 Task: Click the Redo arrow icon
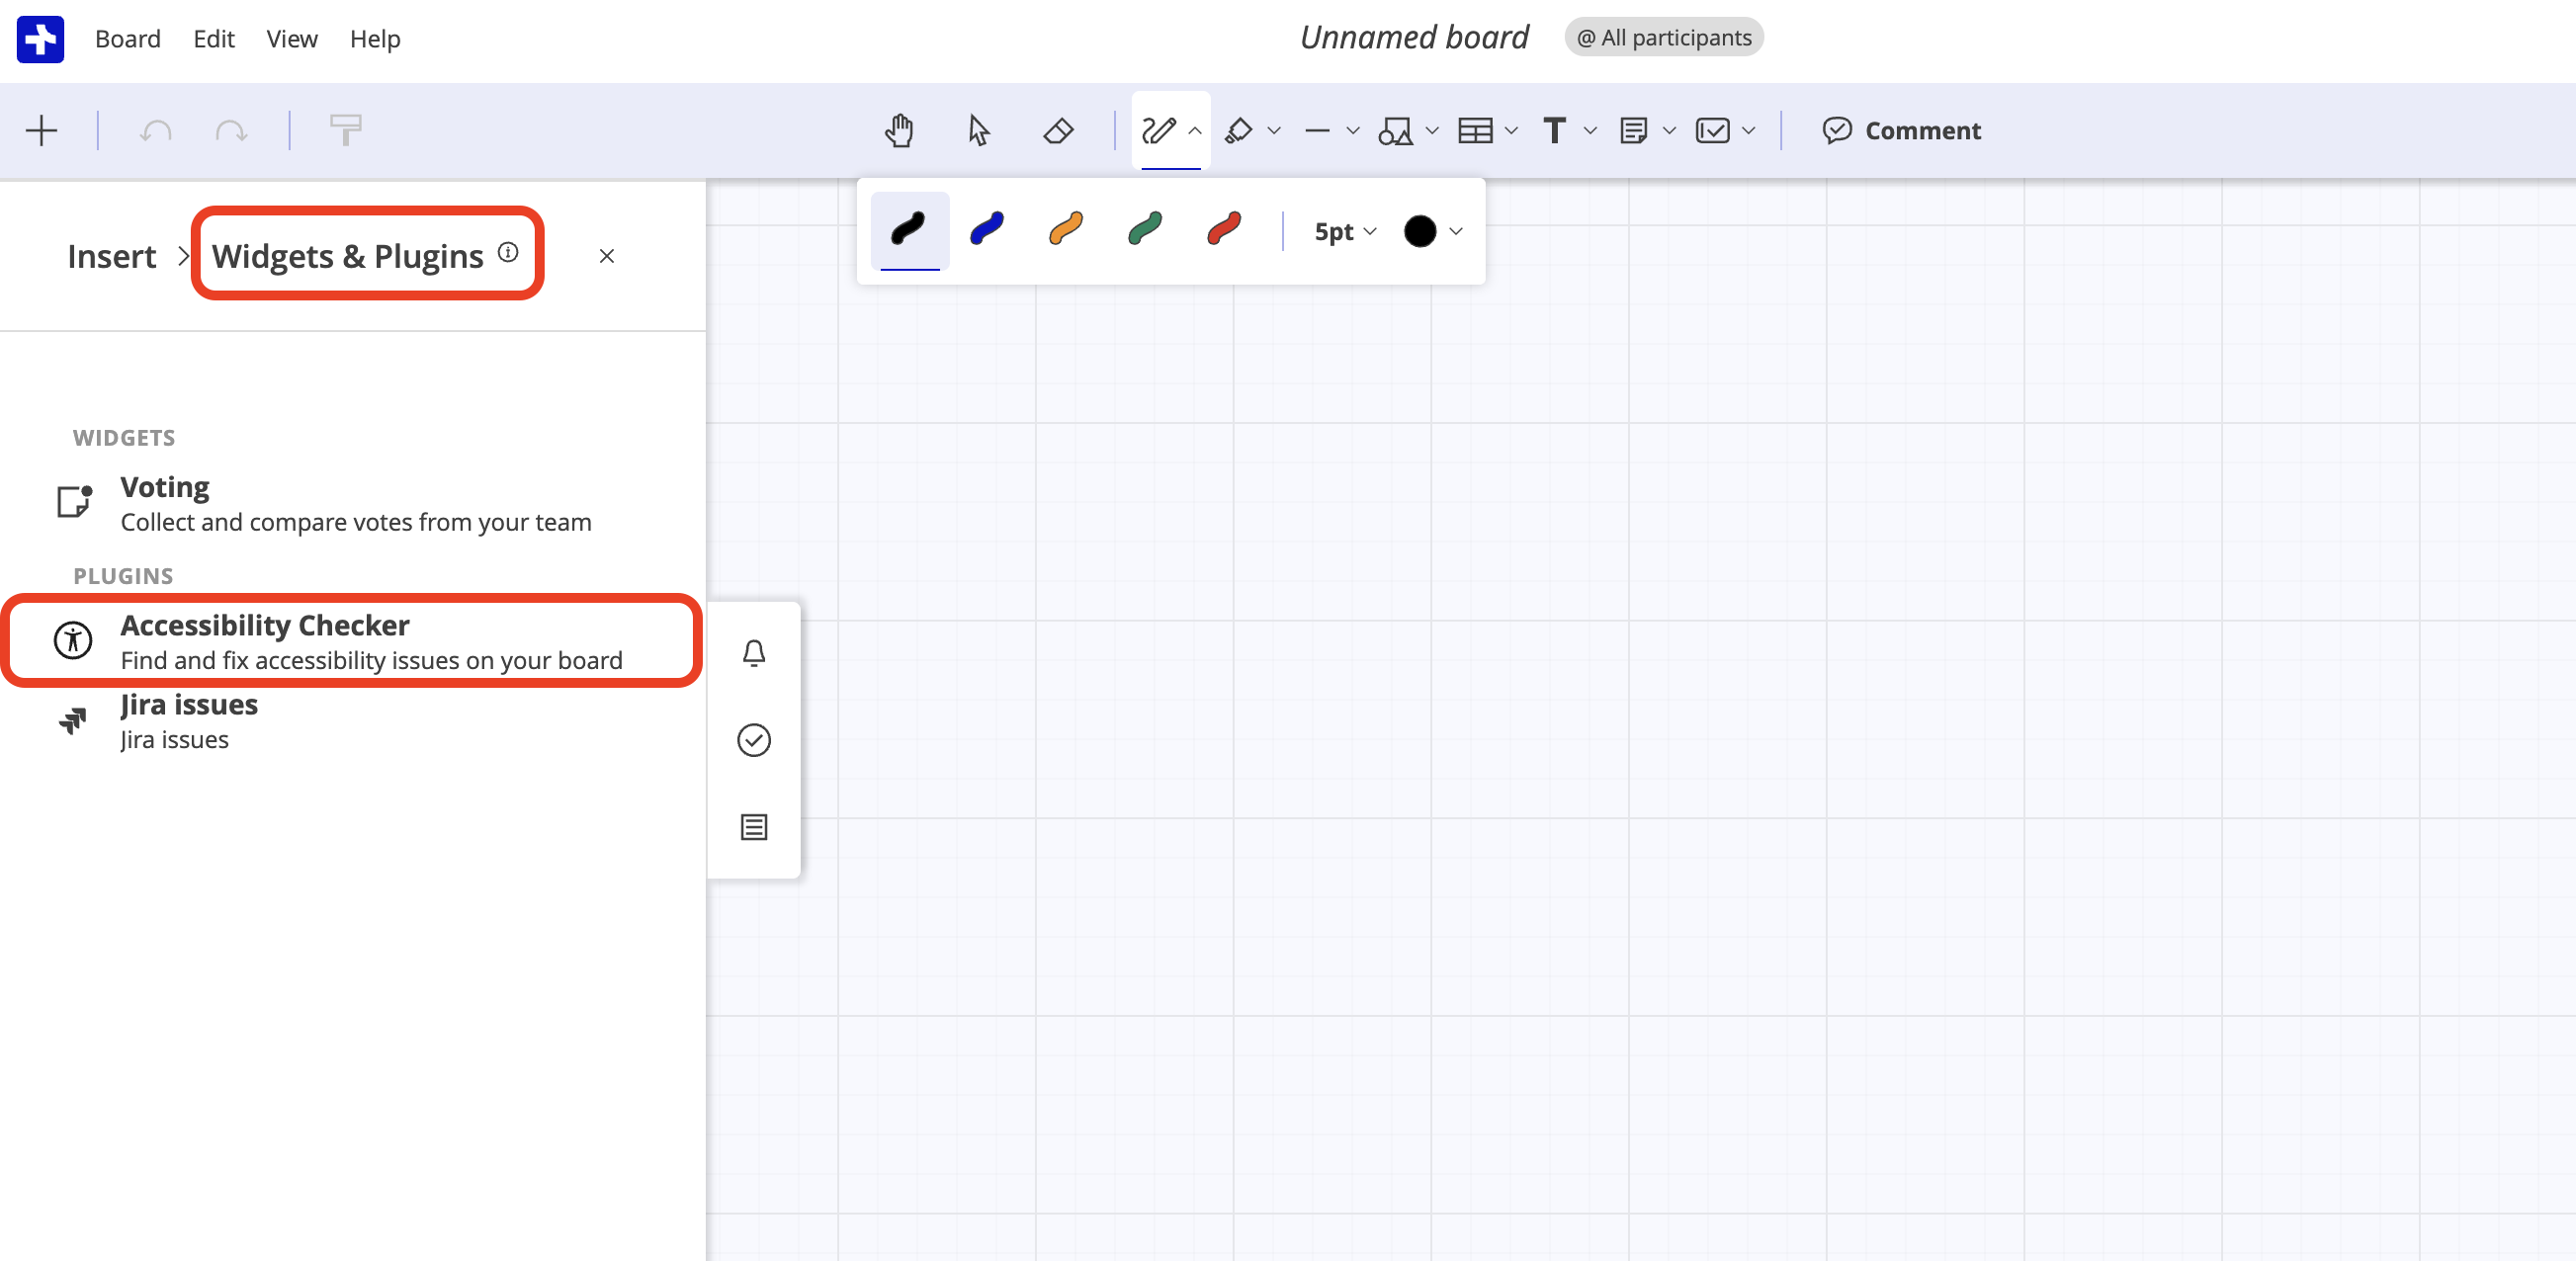pos(231,131)
